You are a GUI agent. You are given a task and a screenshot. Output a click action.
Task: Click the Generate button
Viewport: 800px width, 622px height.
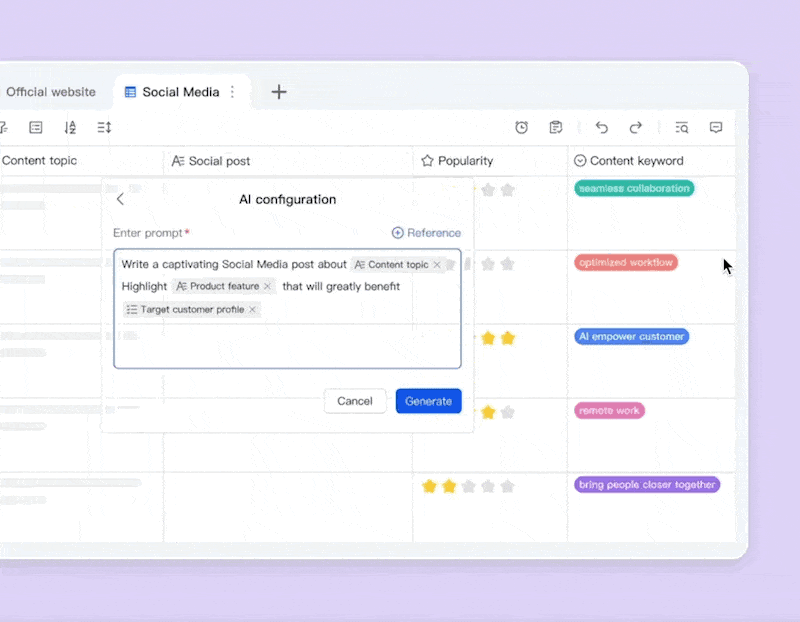(x=429, y=401)
